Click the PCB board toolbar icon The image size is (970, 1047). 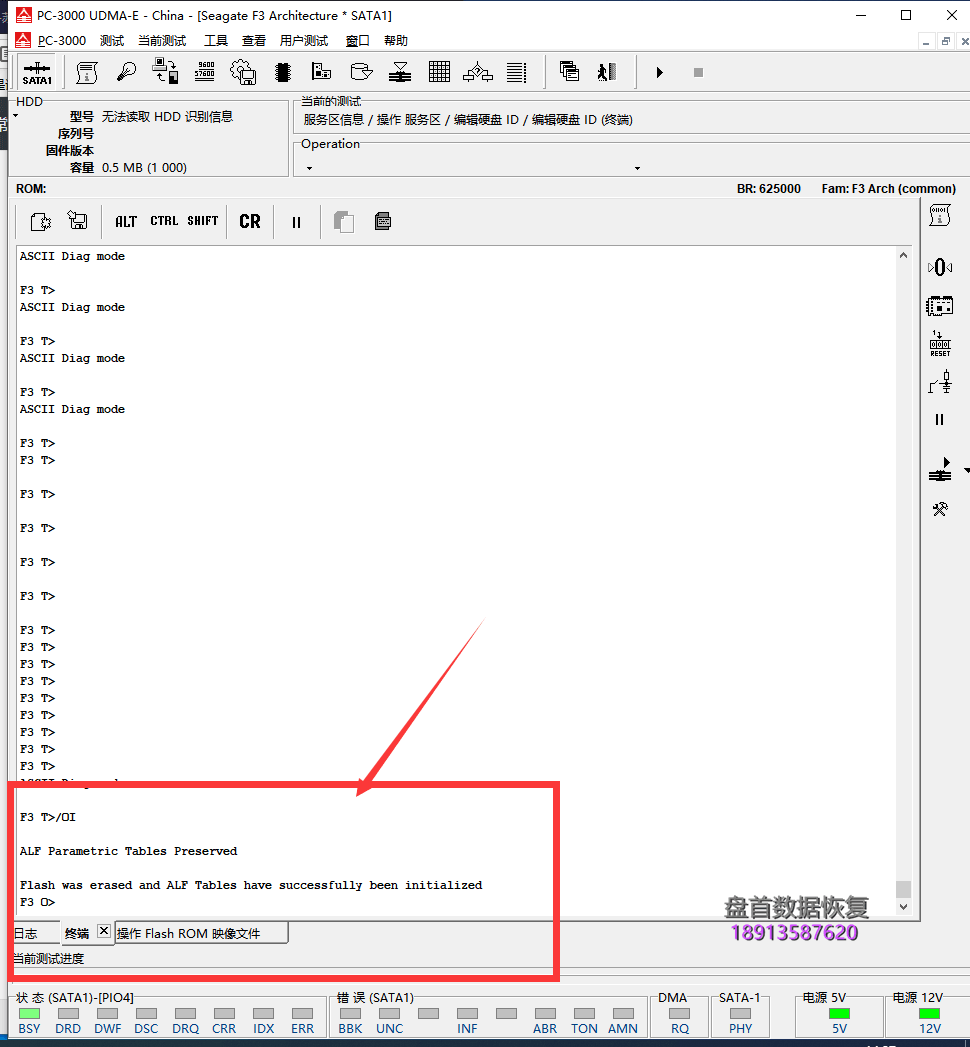point(321,71)
